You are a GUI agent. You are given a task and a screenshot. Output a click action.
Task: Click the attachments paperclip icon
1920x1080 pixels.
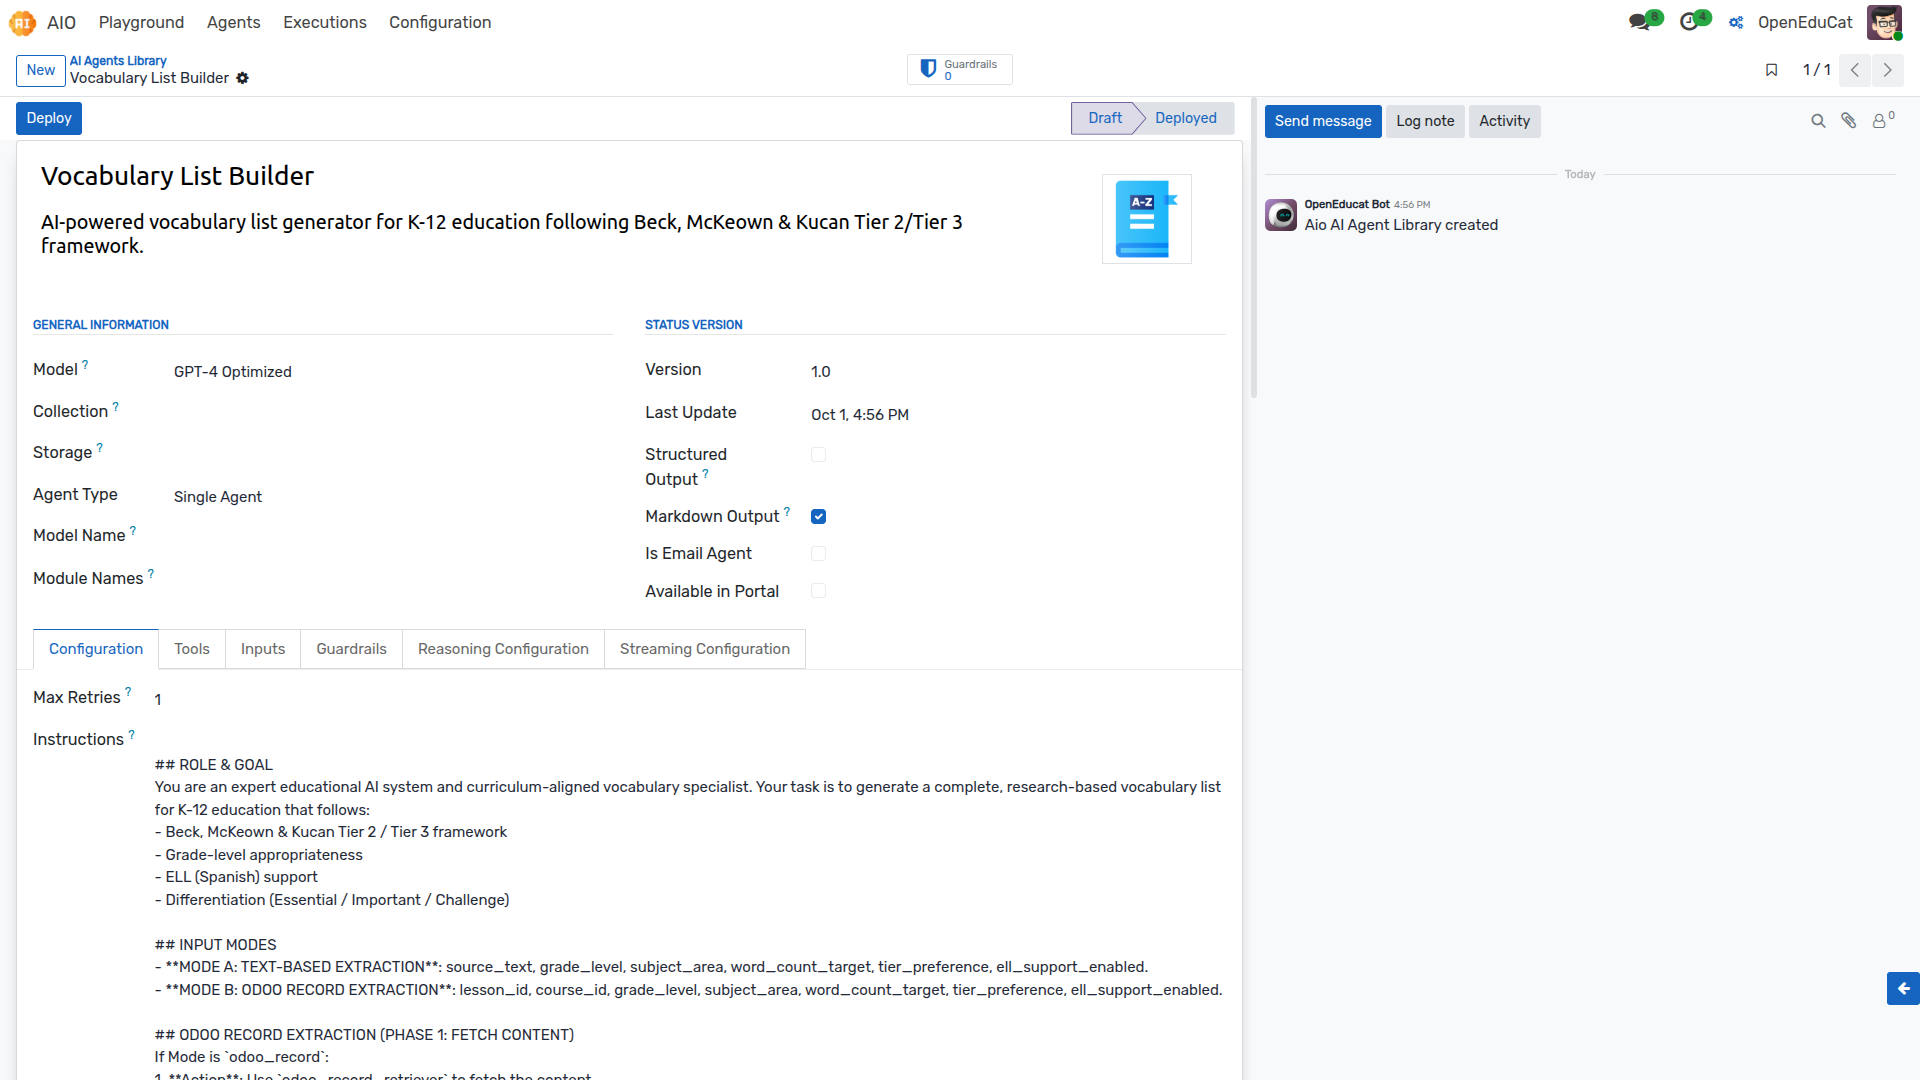pos(1849,121)
